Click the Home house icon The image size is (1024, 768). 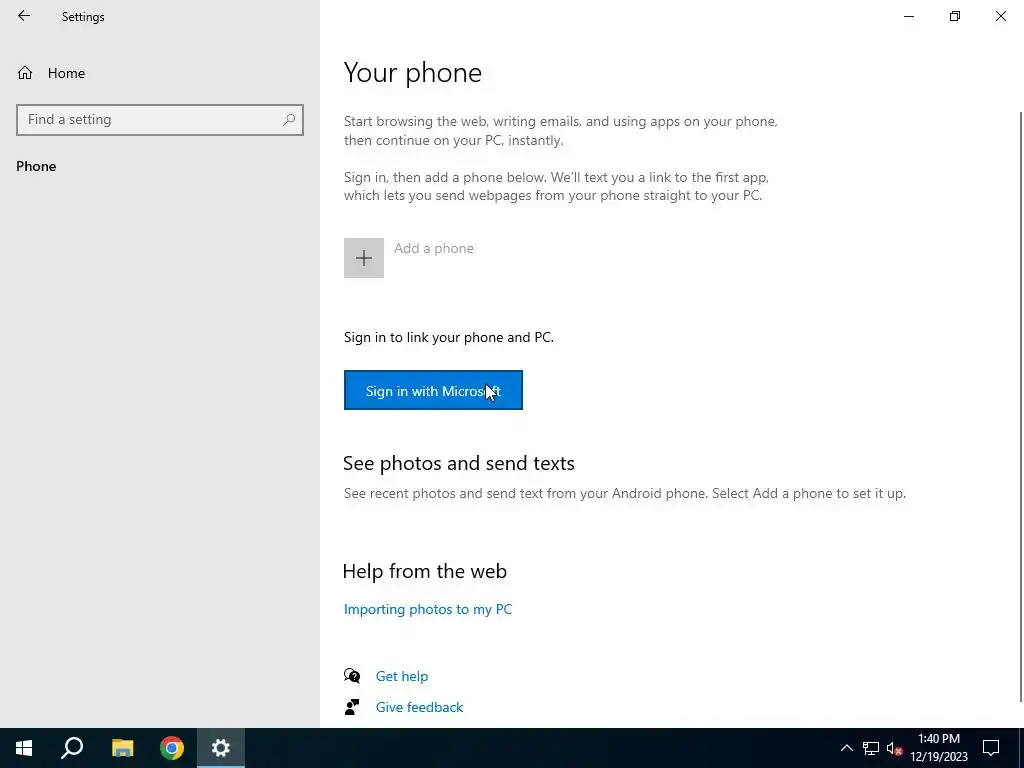click(25, 73)
